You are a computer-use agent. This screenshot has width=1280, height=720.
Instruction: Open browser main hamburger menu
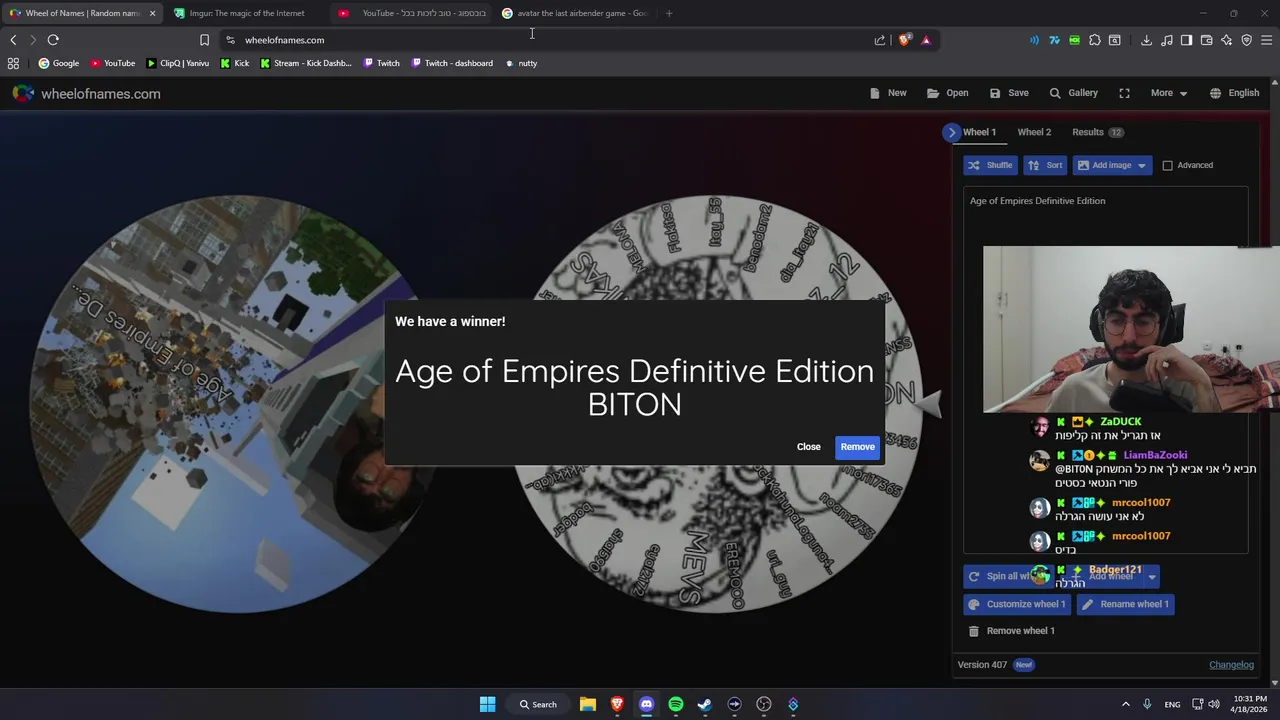tap(1267, 40)
